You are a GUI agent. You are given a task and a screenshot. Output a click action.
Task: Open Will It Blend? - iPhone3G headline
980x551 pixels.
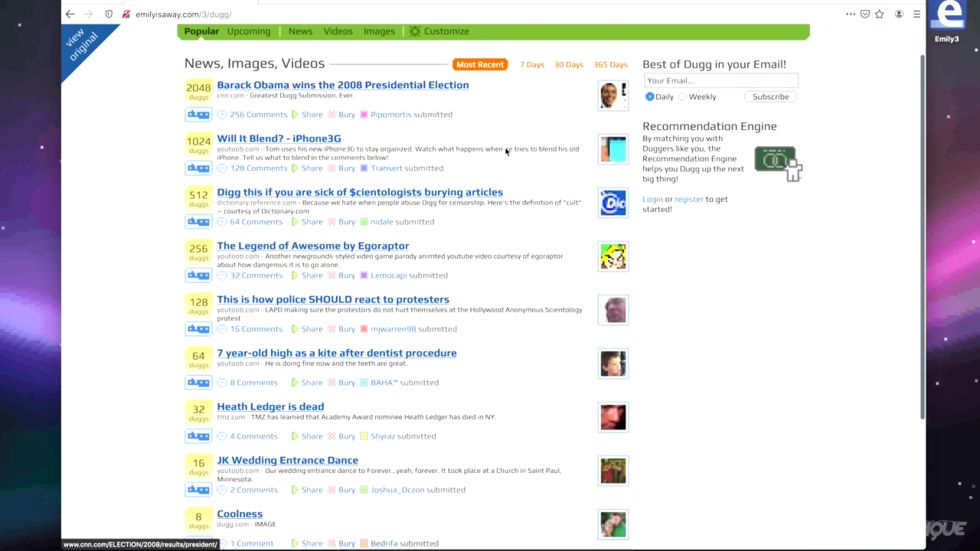coord(279,139)
